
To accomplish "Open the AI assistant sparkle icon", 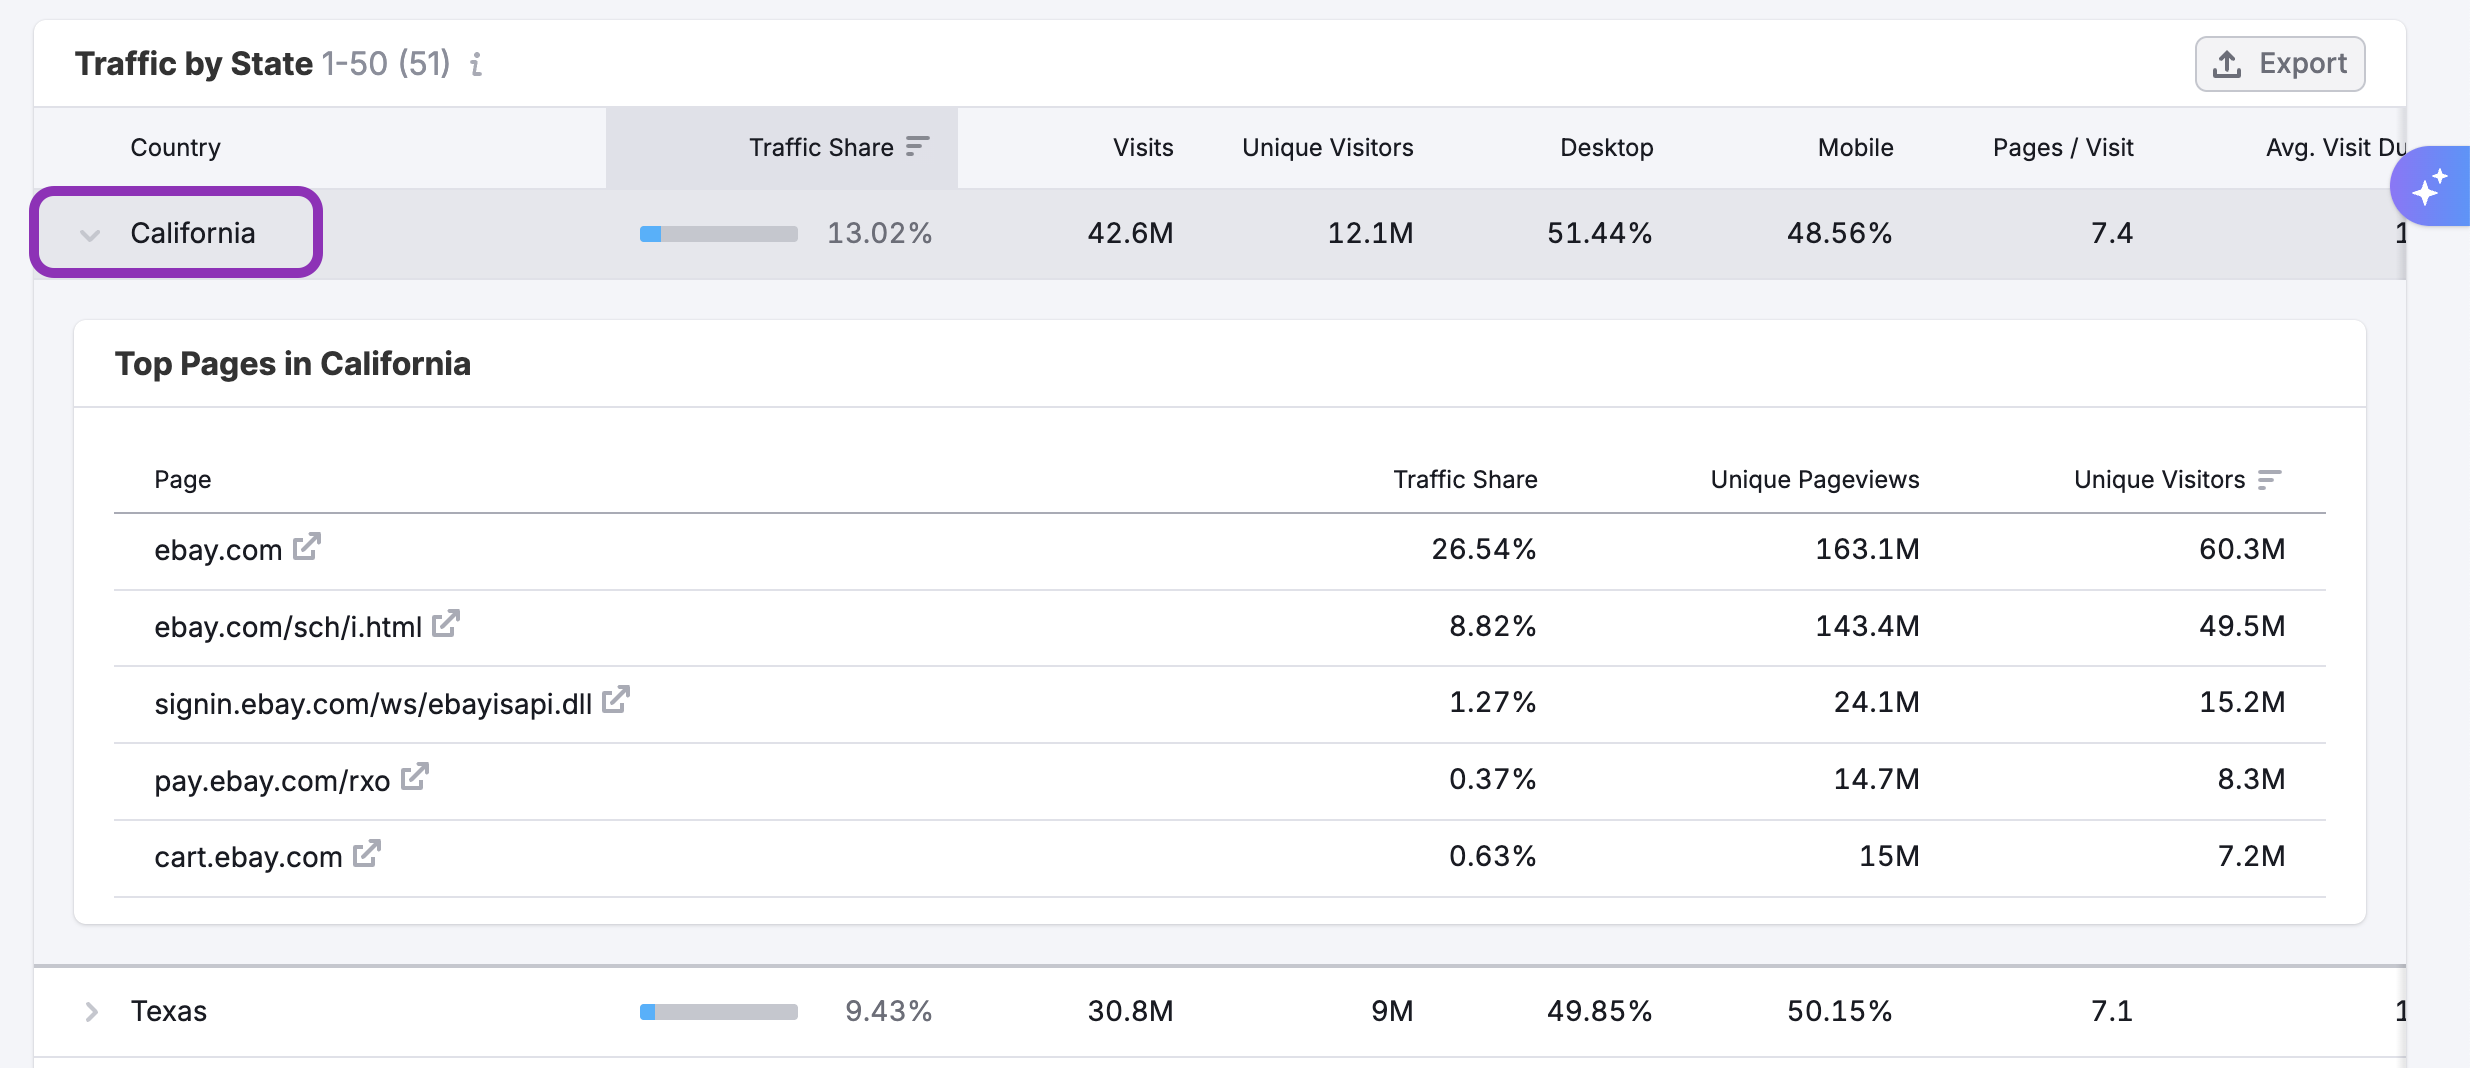I will pos(2429,187).
